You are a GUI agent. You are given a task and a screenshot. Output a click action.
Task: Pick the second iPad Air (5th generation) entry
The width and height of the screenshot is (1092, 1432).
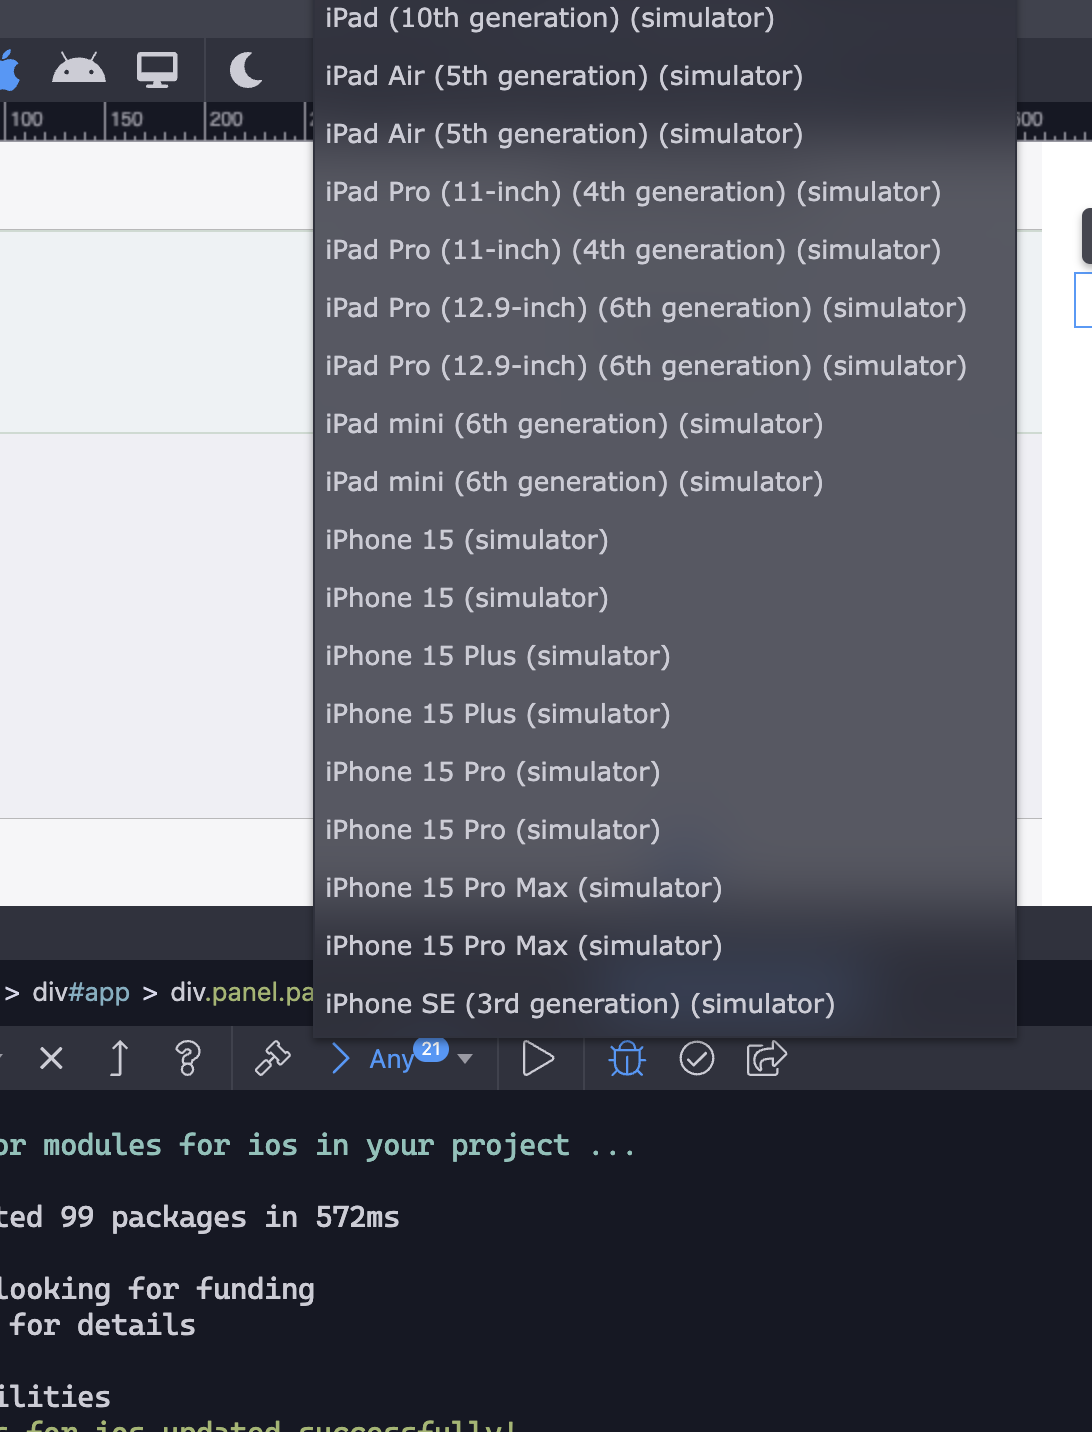coord(665,134)
